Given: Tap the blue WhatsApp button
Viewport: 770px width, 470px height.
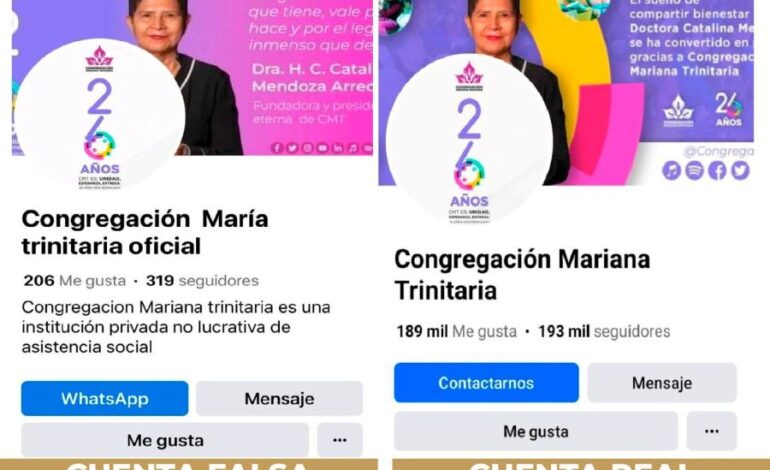Looking at the screenshot, I should [105, 398].
